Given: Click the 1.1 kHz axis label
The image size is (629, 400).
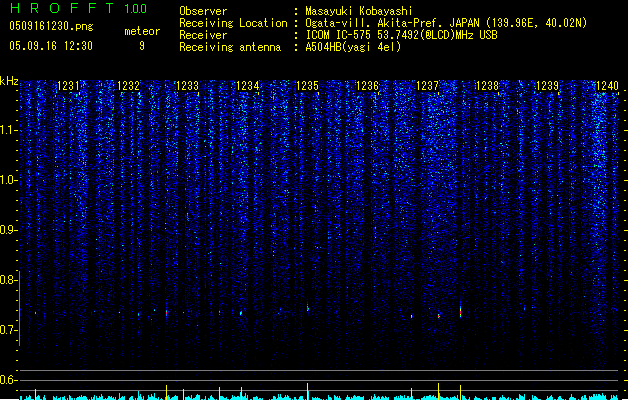Looking at the screenshot, I should [x=7, y=130].
